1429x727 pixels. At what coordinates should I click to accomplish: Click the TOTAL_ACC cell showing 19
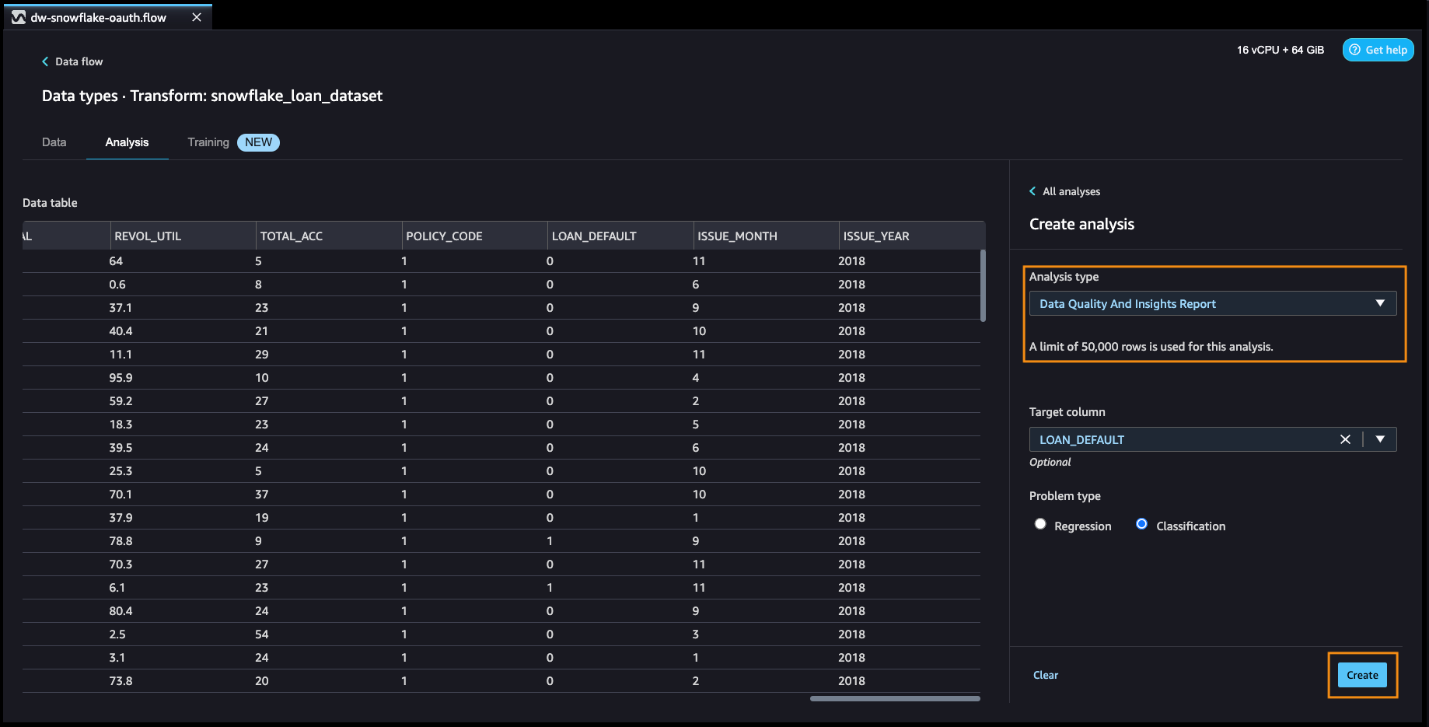262,518
